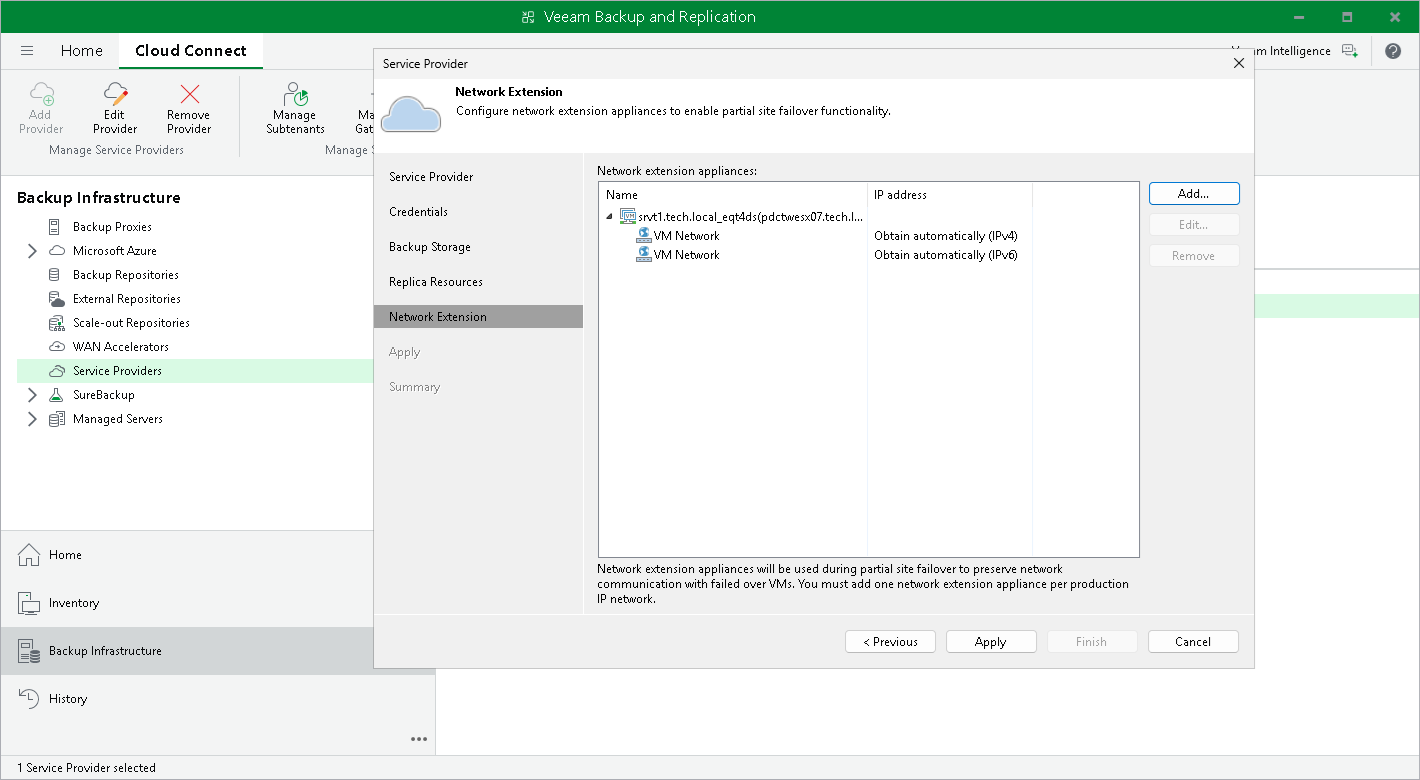Select the Scale-out Repositories icon
This screenshot has width=1420, height=780.
pyautogui.click(x=56, y=323)
